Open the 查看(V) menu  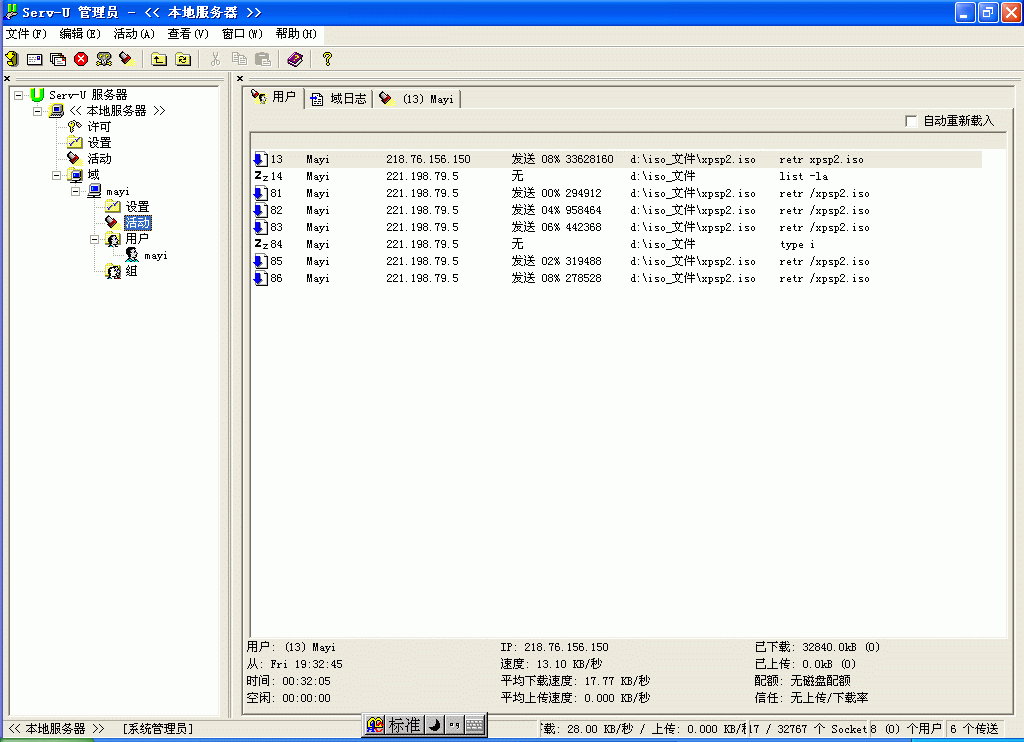pyautogui.click(x=188, y=34)
